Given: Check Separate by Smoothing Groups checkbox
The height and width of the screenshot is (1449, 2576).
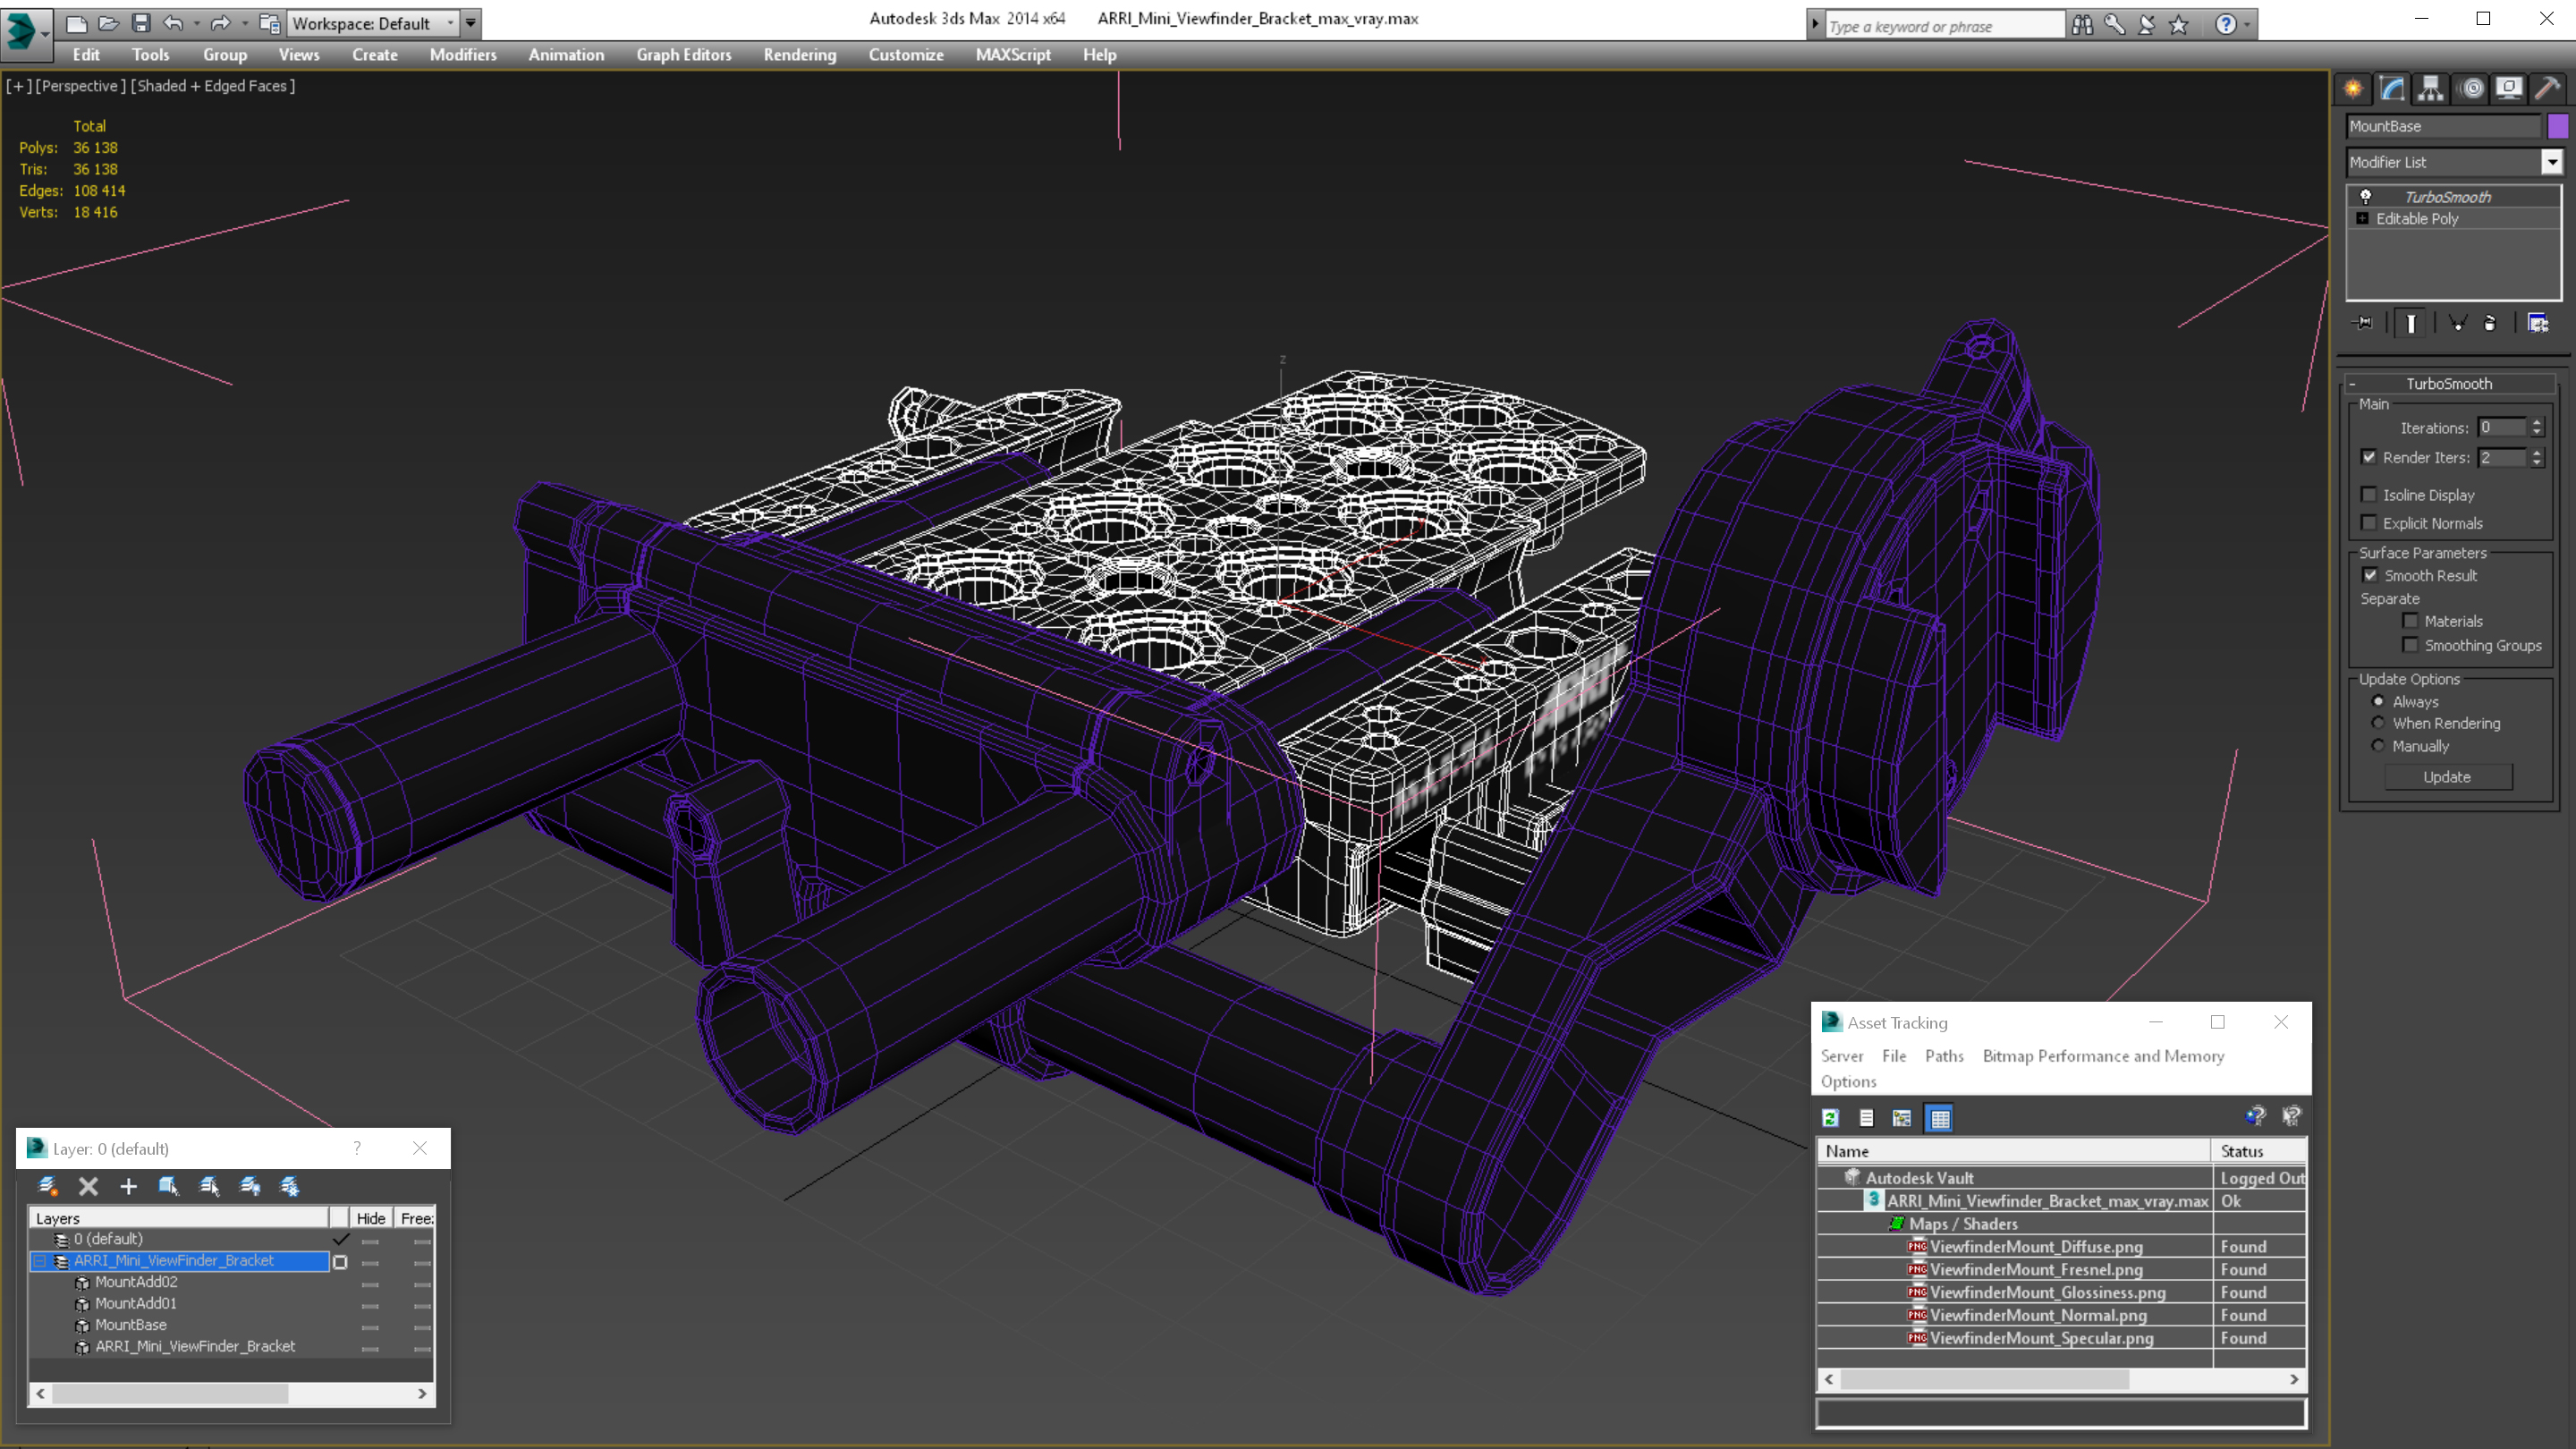Looking at the screenshot, I should click(x=2411, y=645).
